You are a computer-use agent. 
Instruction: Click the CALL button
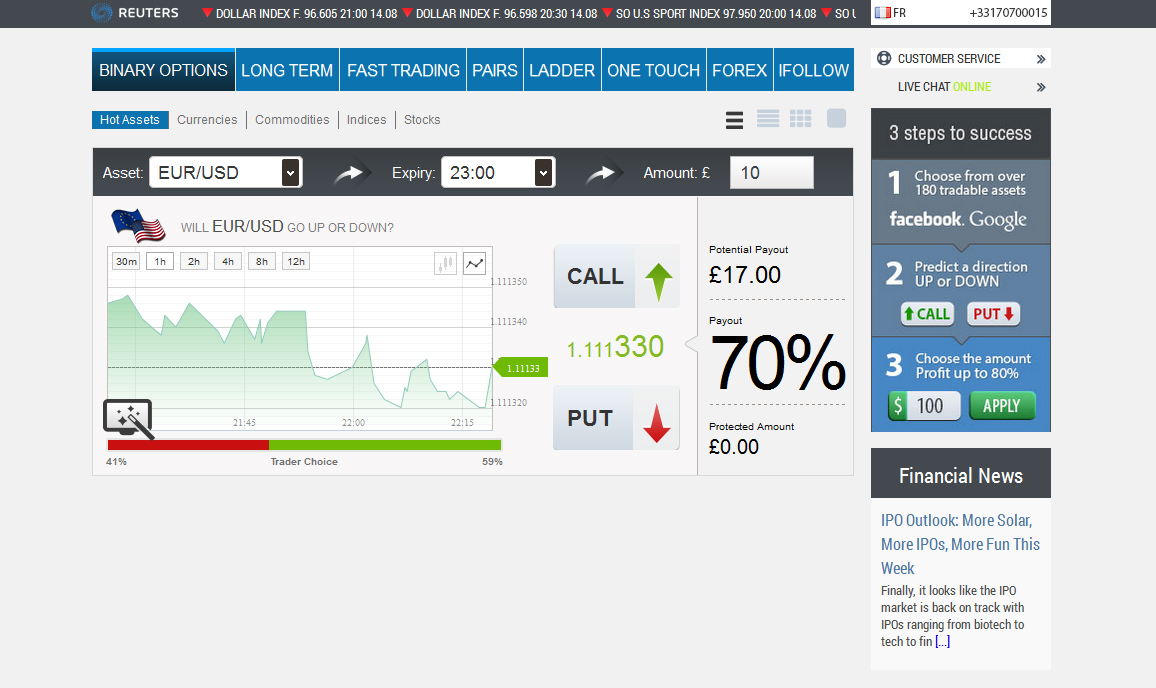point(616,276)
